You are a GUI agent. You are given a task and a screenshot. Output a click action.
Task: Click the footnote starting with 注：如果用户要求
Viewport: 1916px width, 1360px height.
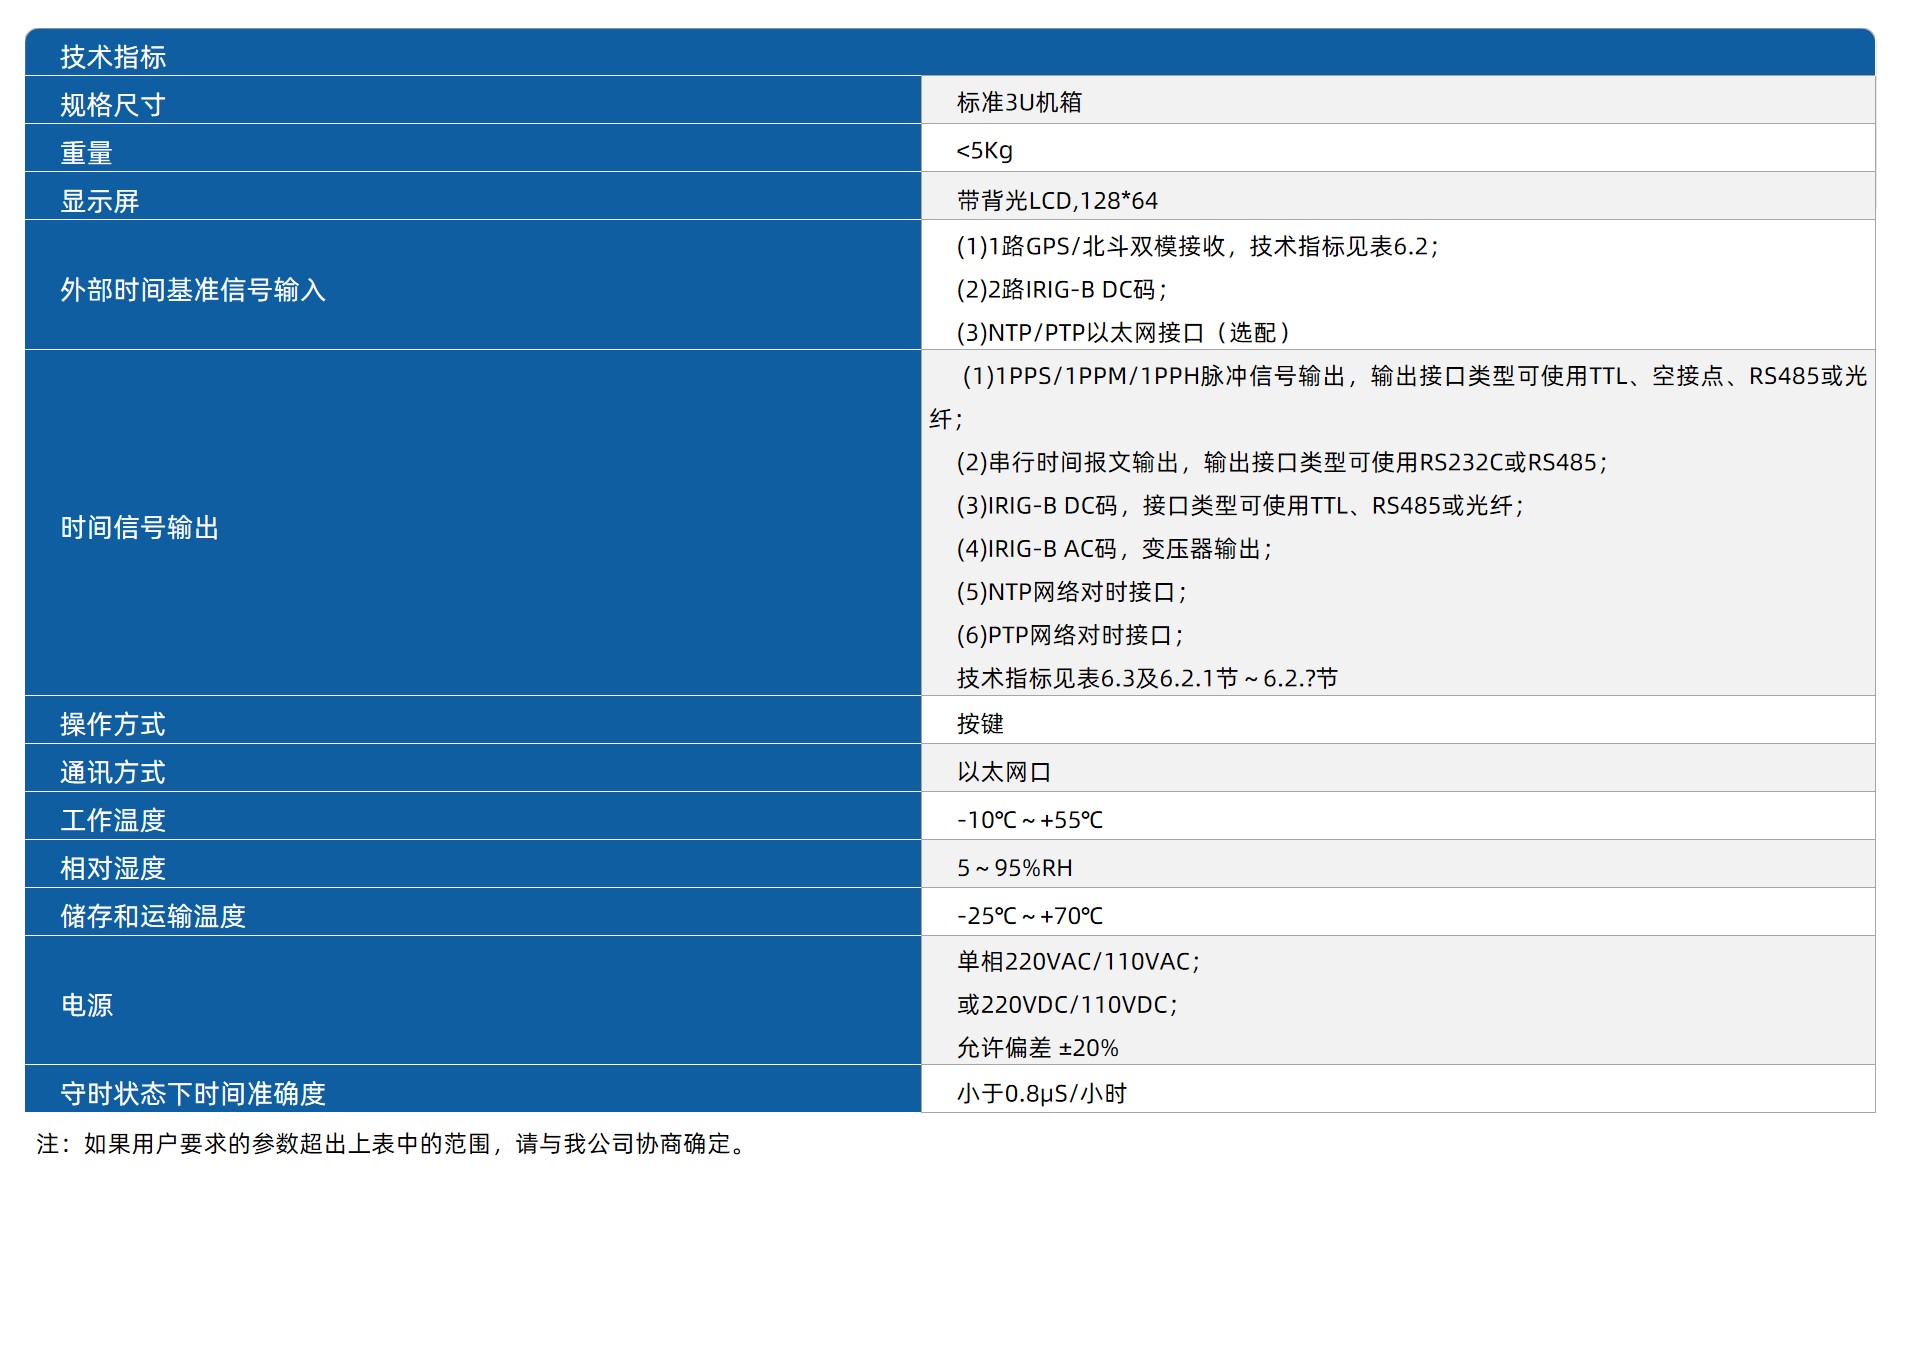(x=392, y=1143)
